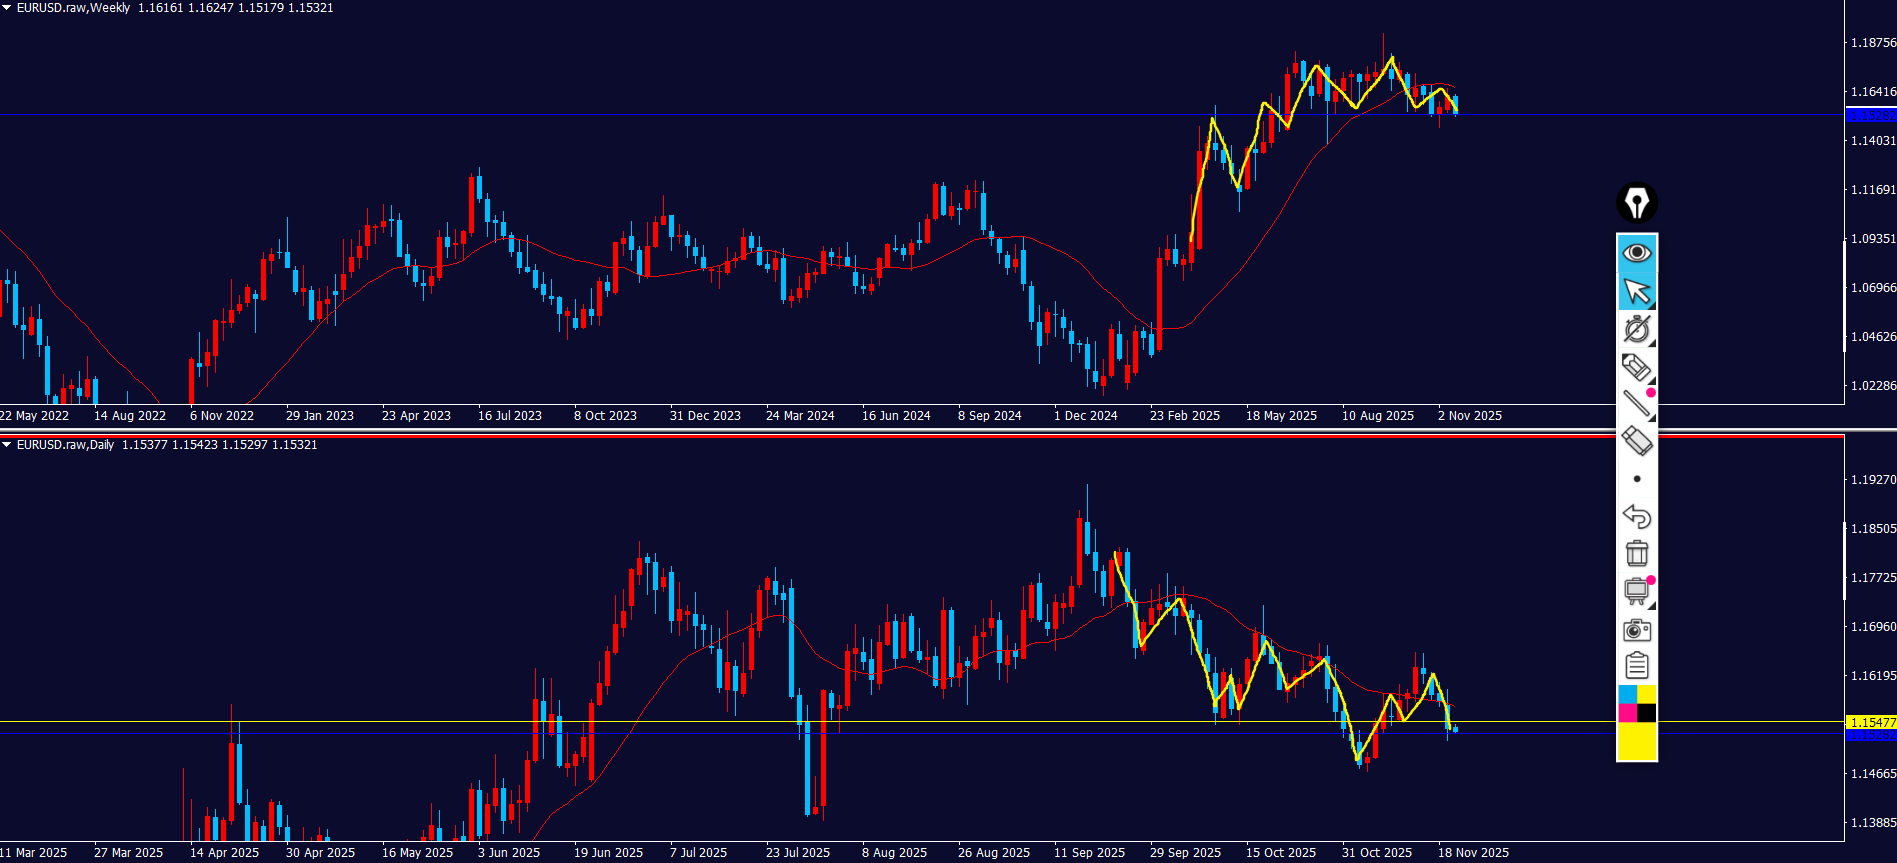Toggle ink visibility with the eye icon
This screenshot has width=1897, height=863.
[1636, 253]
